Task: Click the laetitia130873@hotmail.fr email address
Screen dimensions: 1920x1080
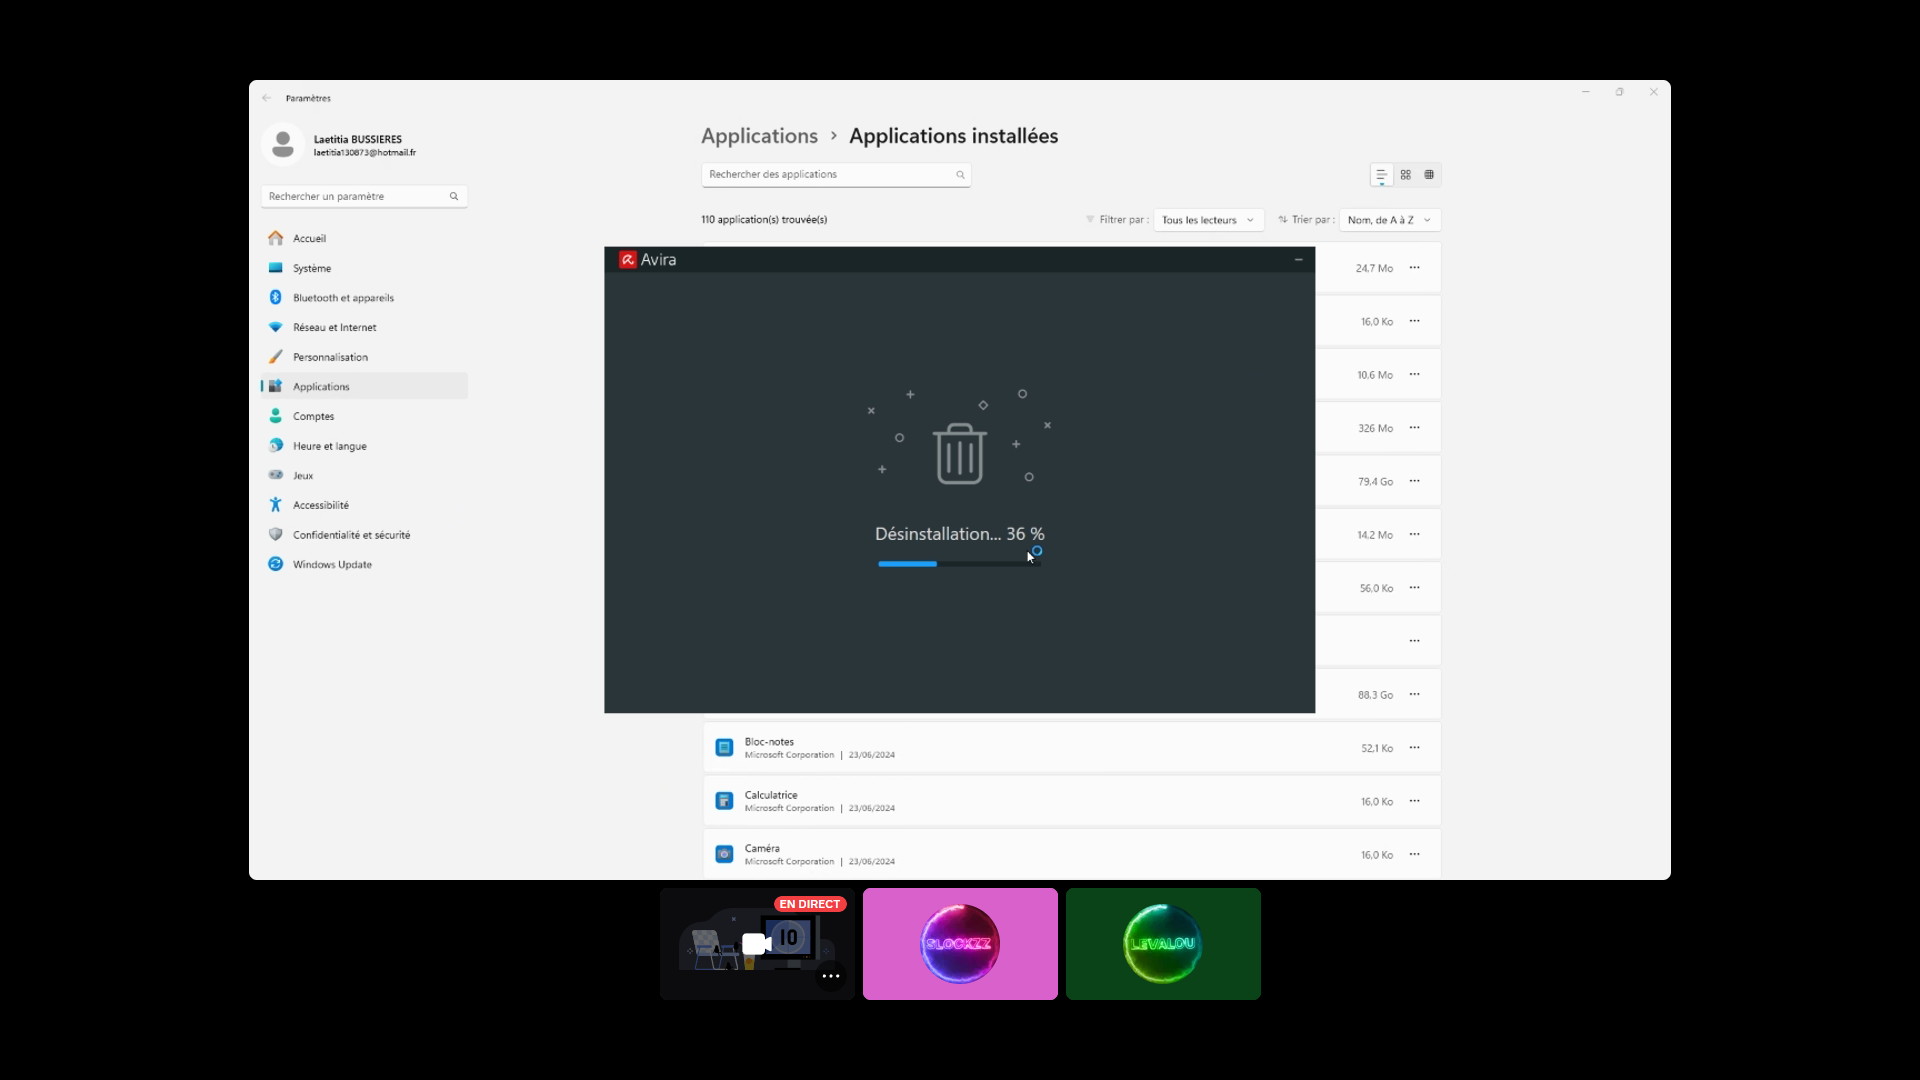Action: pos(365,153)
